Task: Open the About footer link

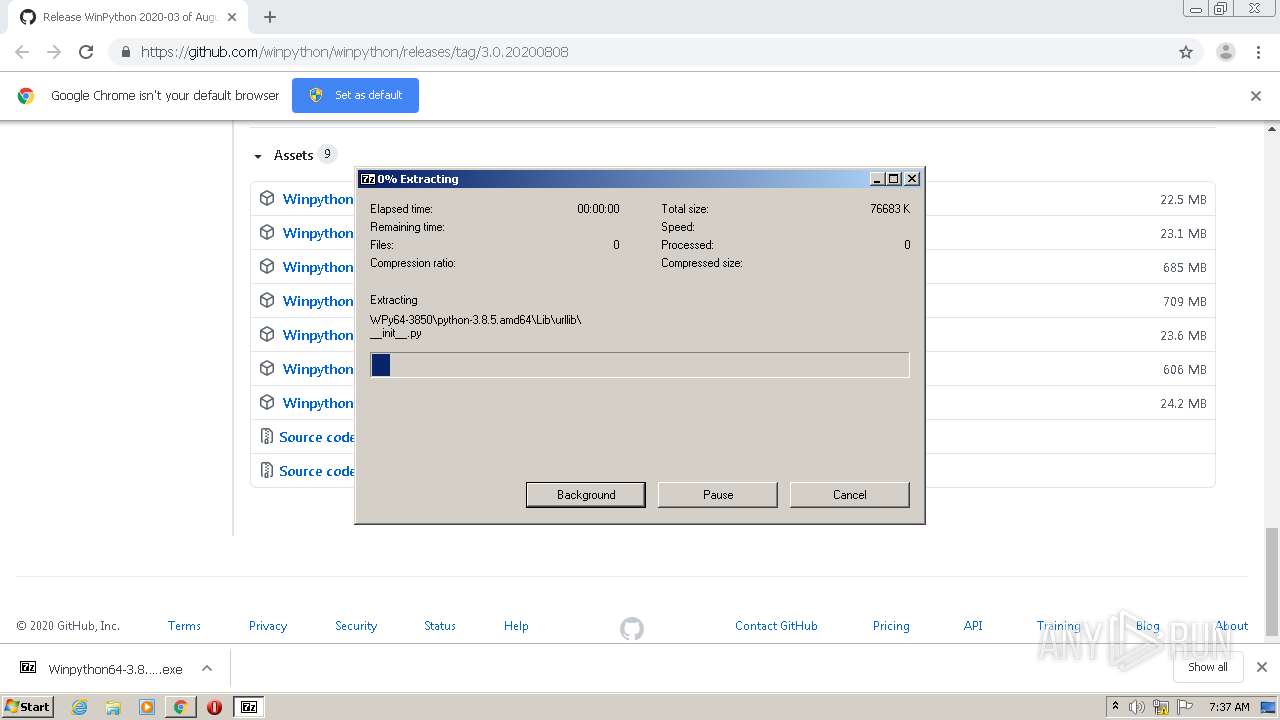Action: (1232, 626)
